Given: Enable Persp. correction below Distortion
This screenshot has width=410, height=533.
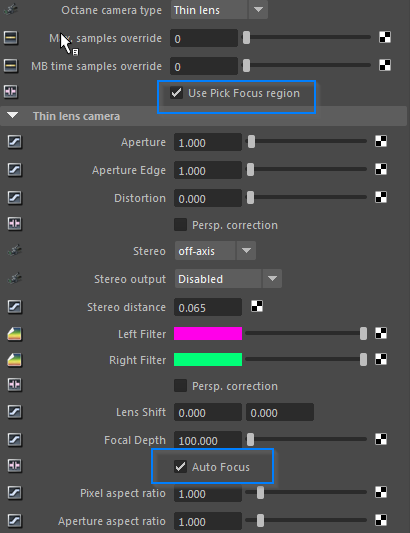Looking at the screenshot, I should (x=181, y=225).
